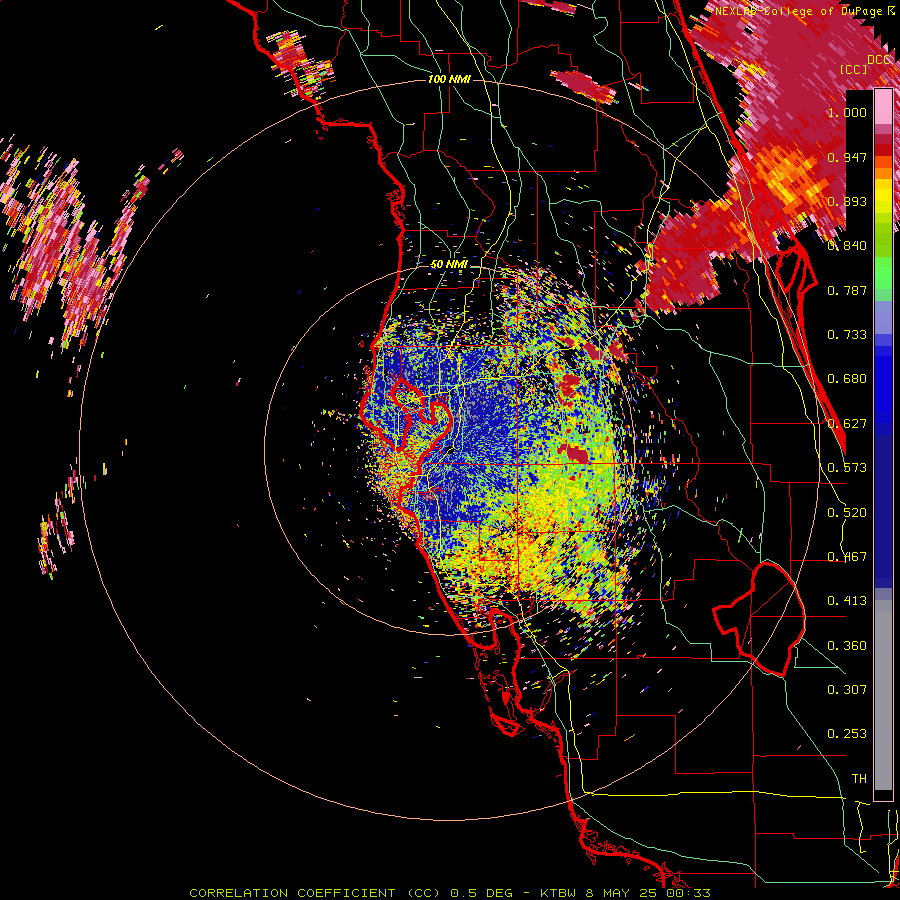The width and height of the screenshot is (900, 900).
Task: Click the "KTBW" station ID in footer
Action: 558,893
